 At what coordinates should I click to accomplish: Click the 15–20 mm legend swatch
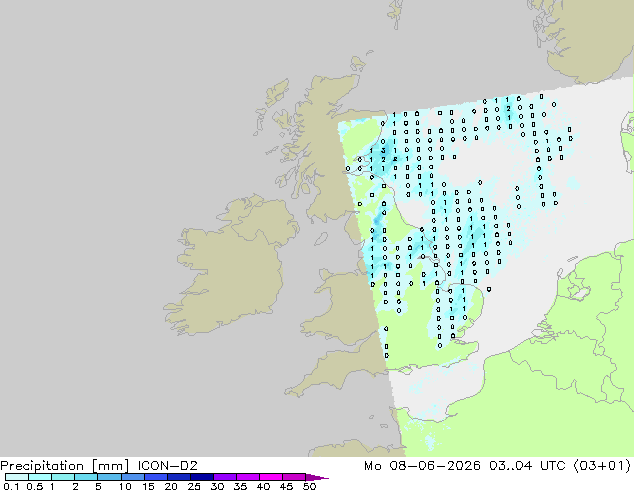click(x=155, y=477)
